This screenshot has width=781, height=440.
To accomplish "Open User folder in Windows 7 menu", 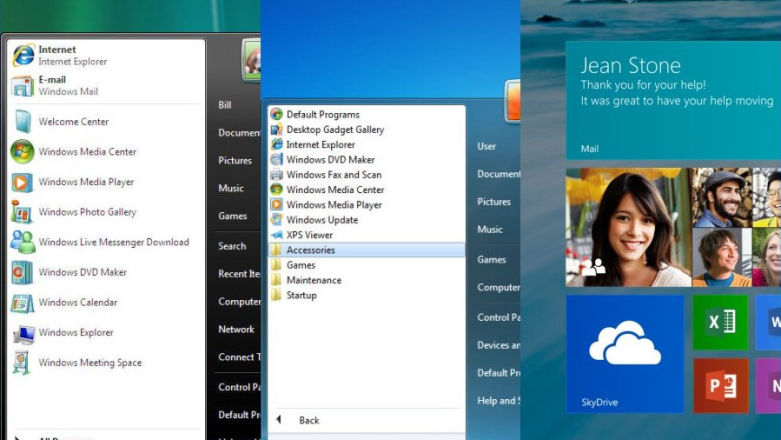I will (x=486, y=147).
